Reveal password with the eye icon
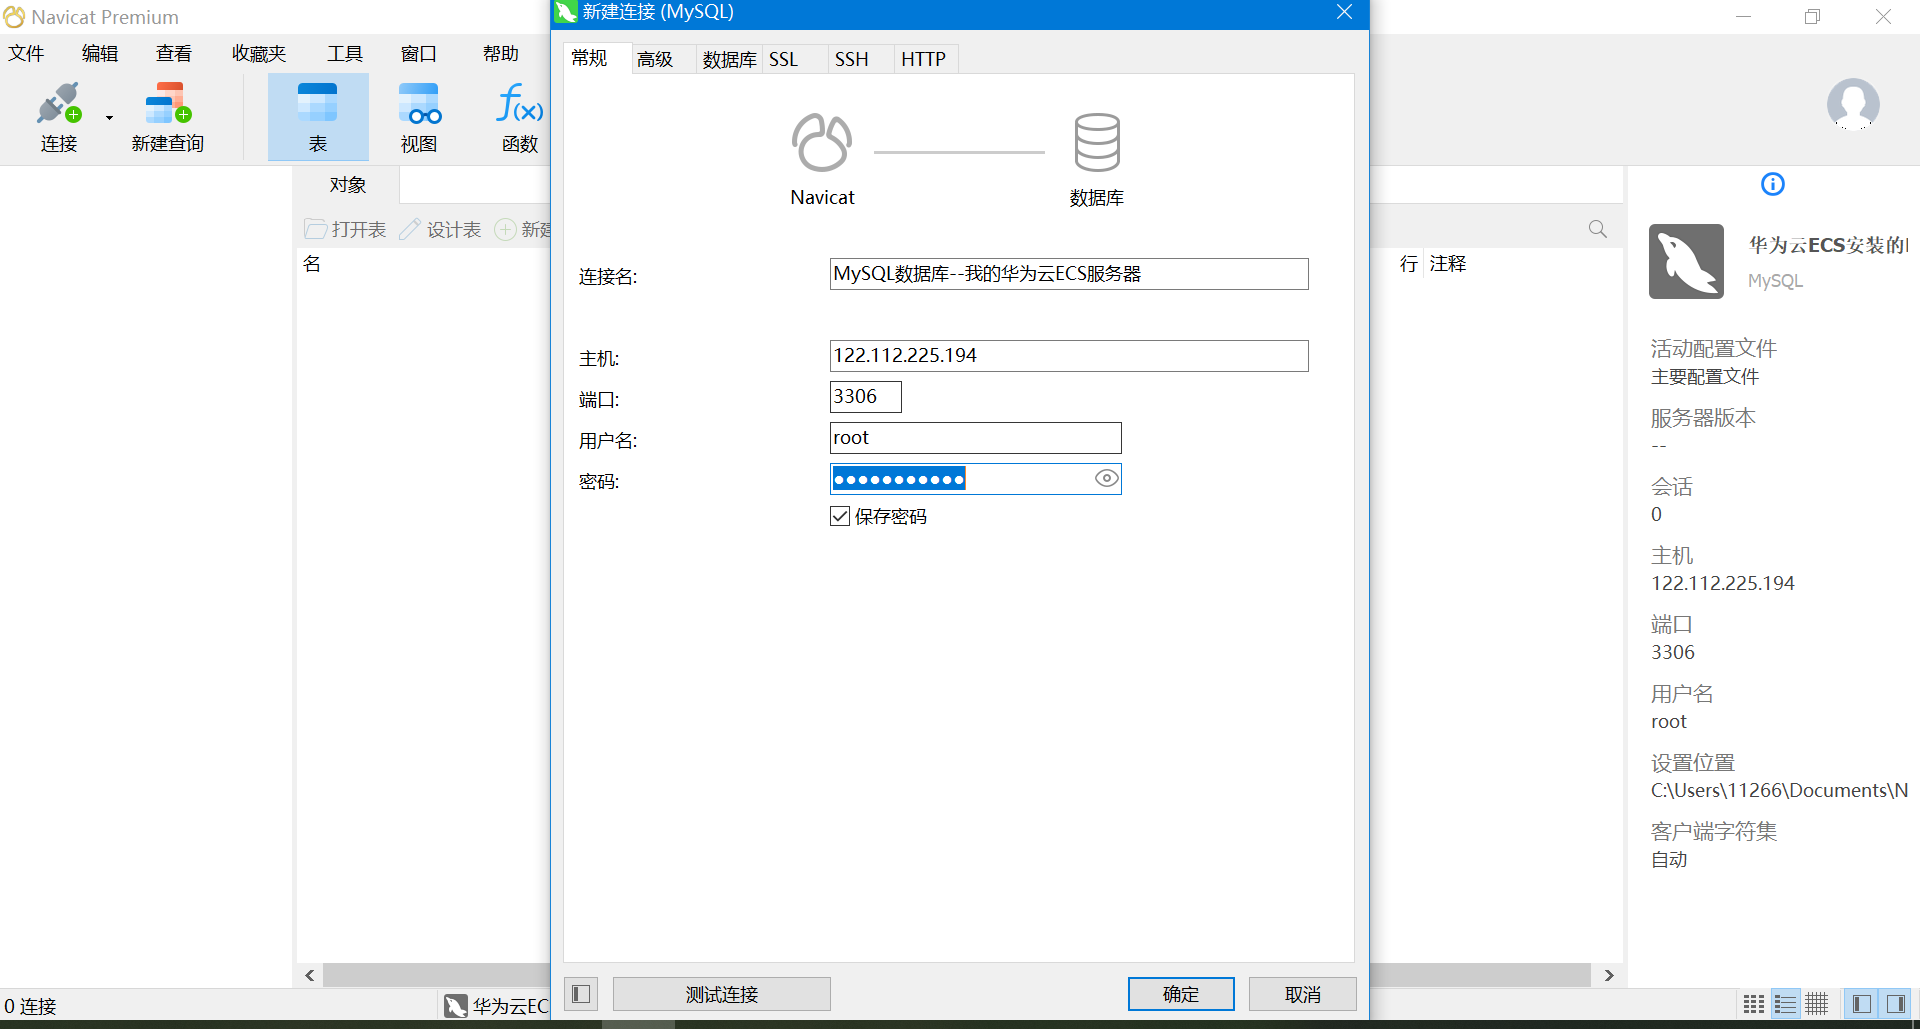Screen dimensions: 1920x1029 pyautogui.click(x=1106, y=478)
